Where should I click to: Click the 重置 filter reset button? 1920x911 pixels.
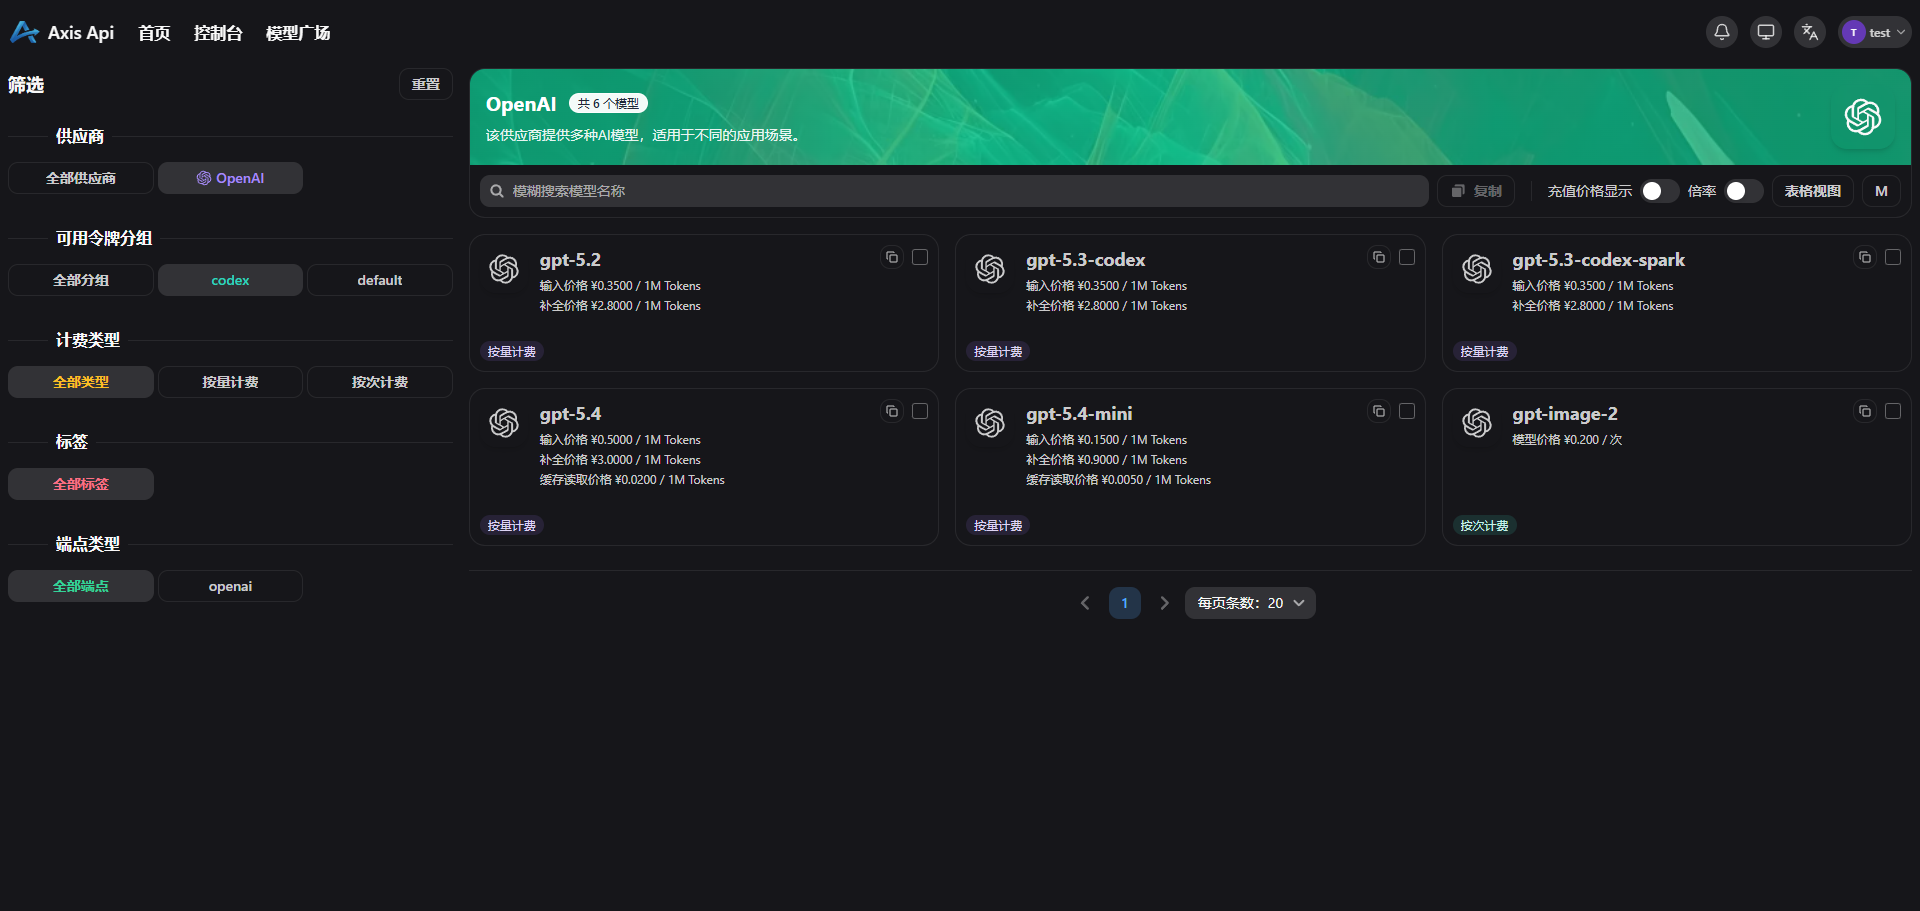click(425, 84)
